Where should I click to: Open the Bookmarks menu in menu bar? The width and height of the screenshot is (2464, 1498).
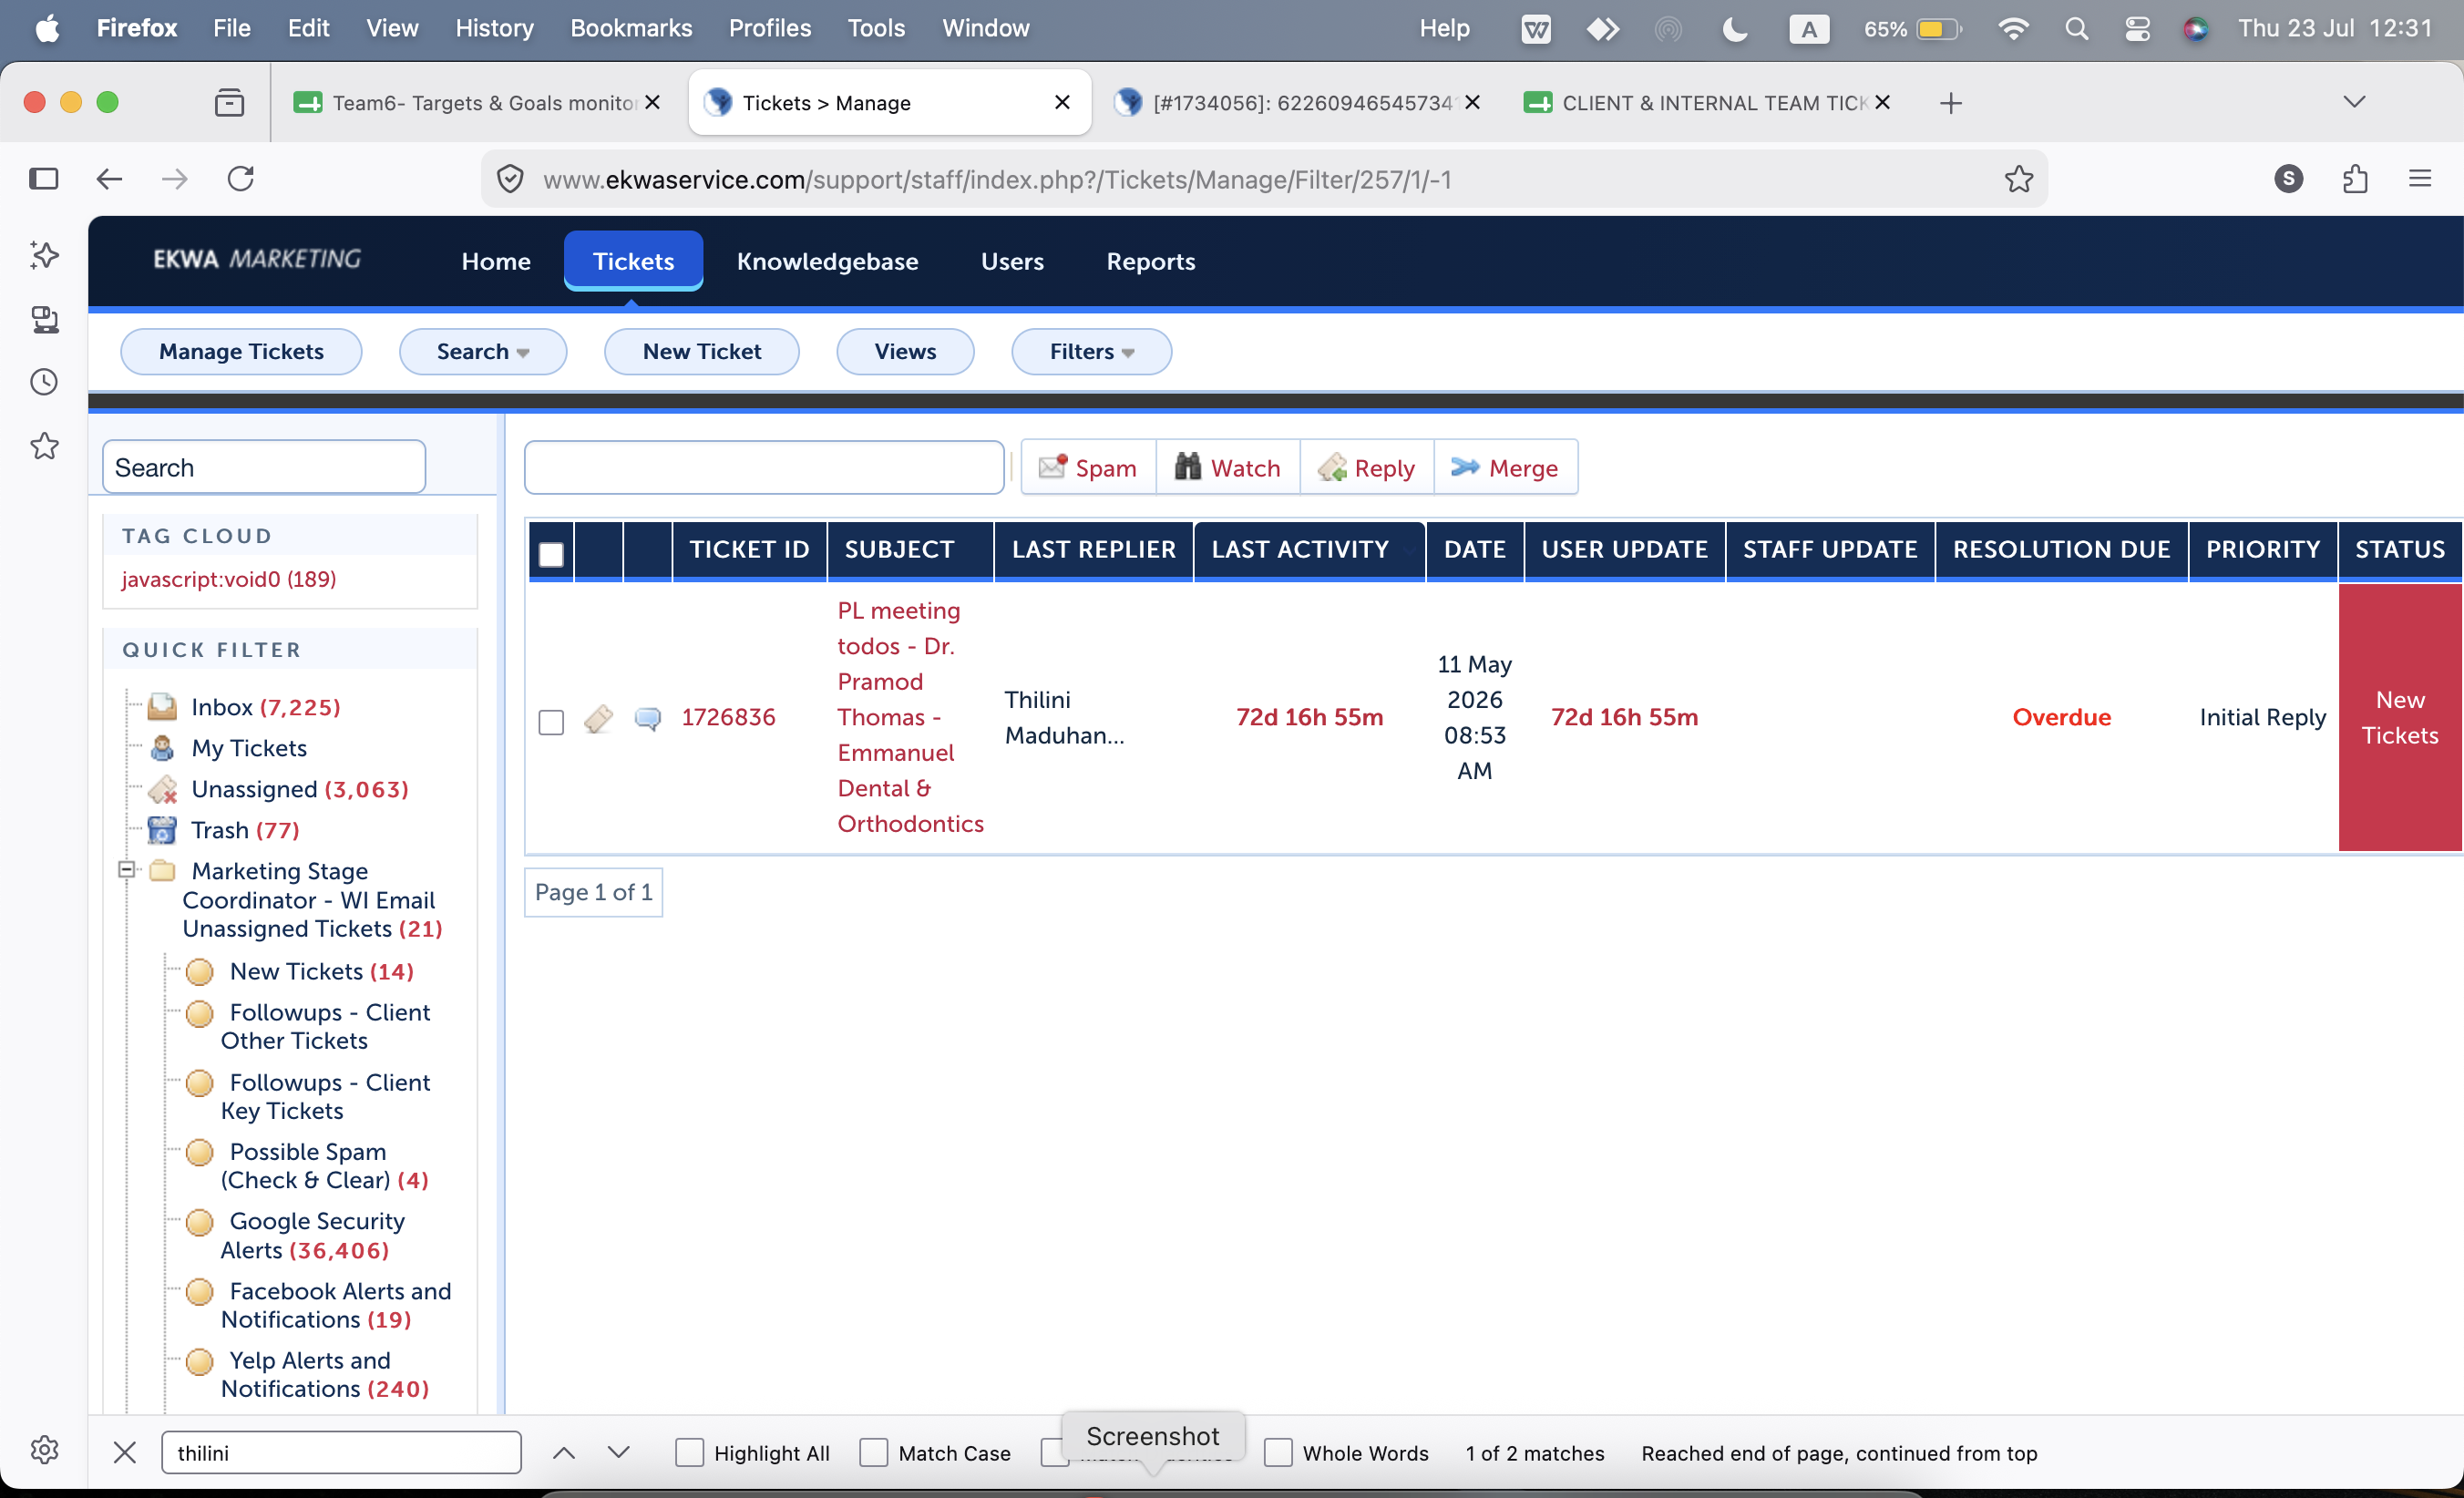(631, 28)
